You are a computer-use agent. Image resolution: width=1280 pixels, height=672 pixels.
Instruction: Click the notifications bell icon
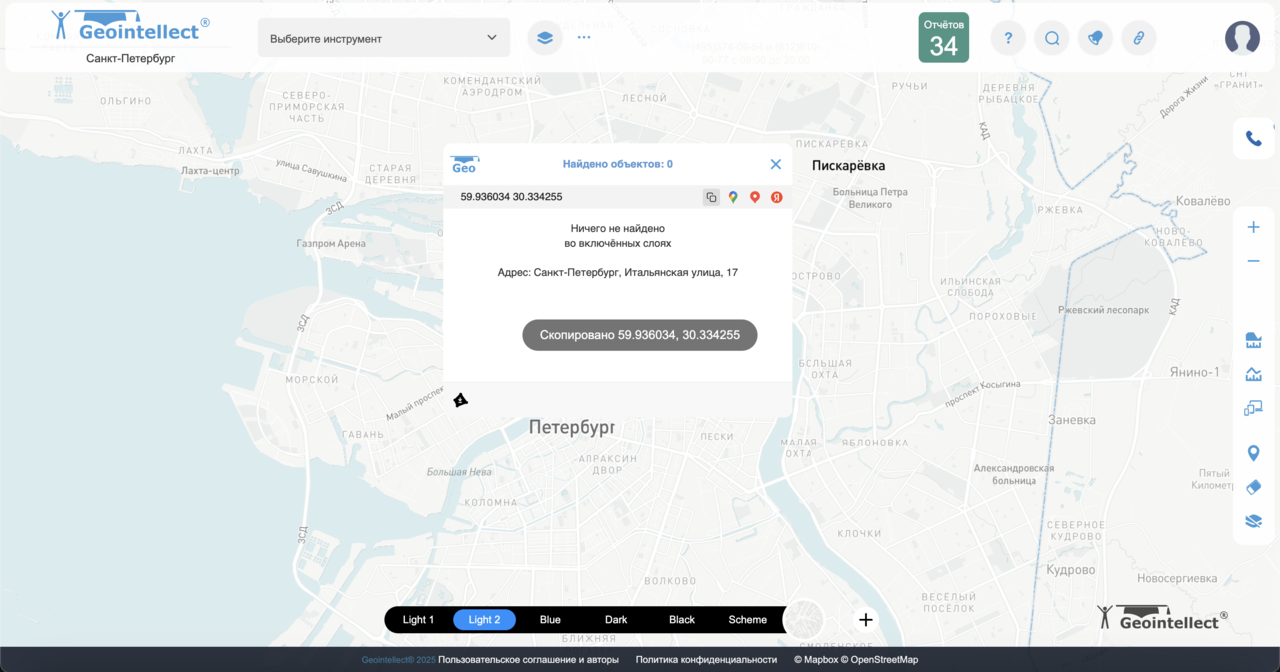click(1095, 38)
